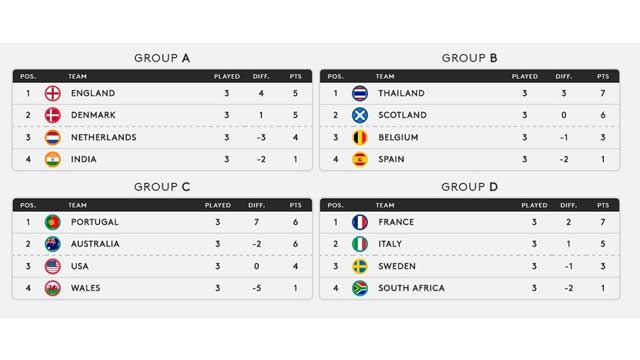Click the DIFF. column header in Group C

coord(256,205)
